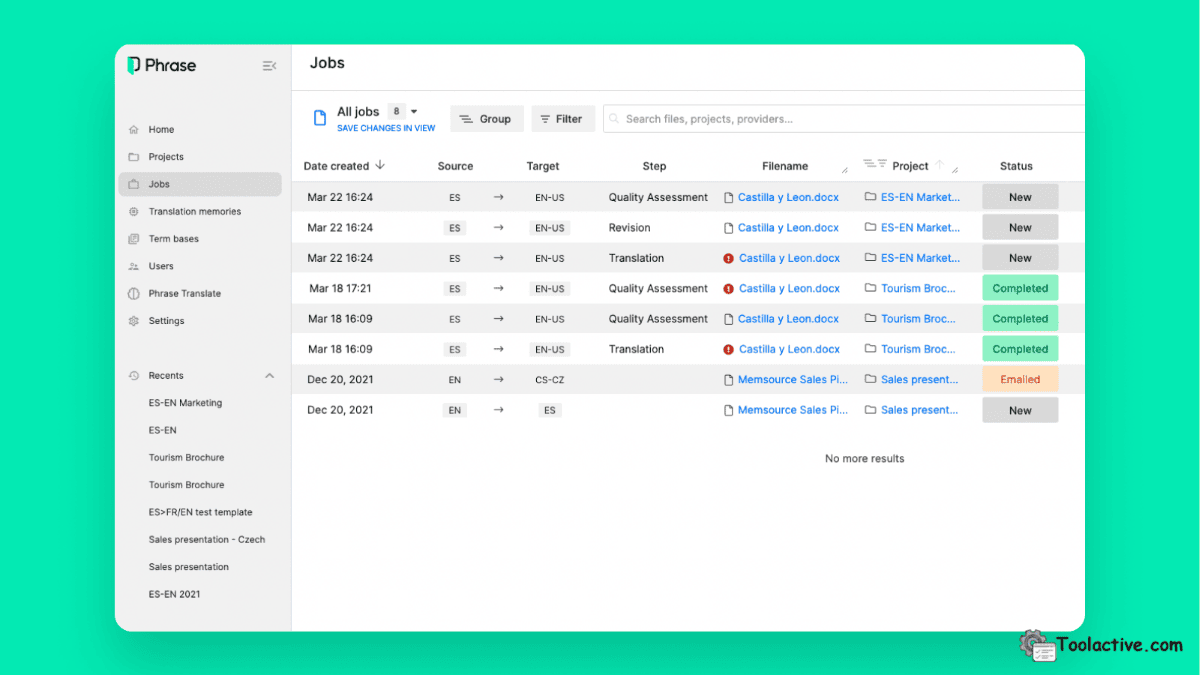Image resolution: width=1200 pixels, height=675 pixels.
Task: Click the Home icon in the sidebar
Action: [134, 130]
